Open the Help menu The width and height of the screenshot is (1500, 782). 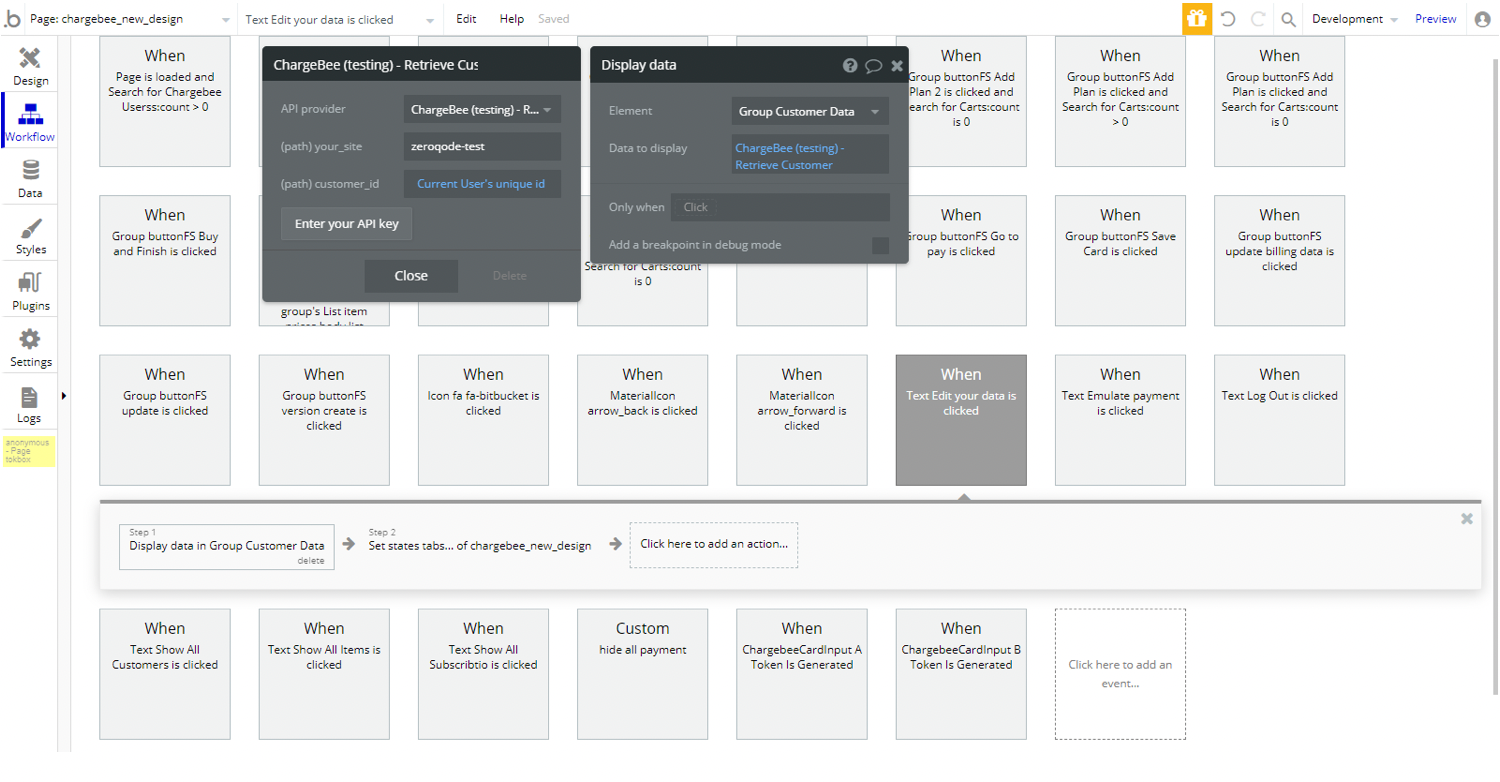coord(511,19)
